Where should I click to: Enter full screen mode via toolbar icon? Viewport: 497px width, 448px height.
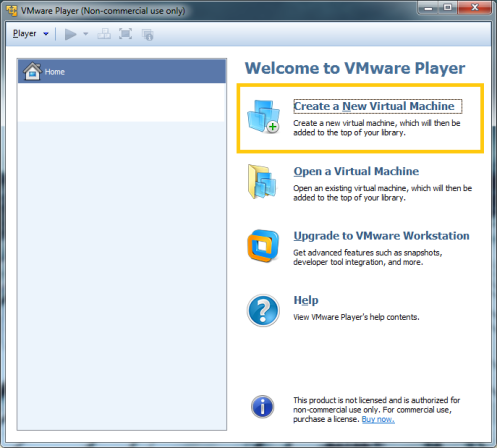point(125,34)
